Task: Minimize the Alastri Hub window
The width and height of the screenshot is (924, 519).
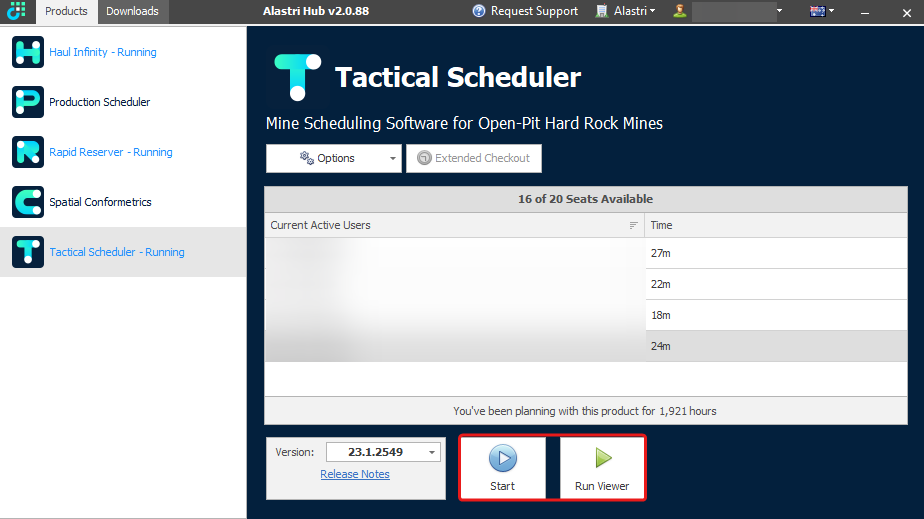Action: [864, 12]
